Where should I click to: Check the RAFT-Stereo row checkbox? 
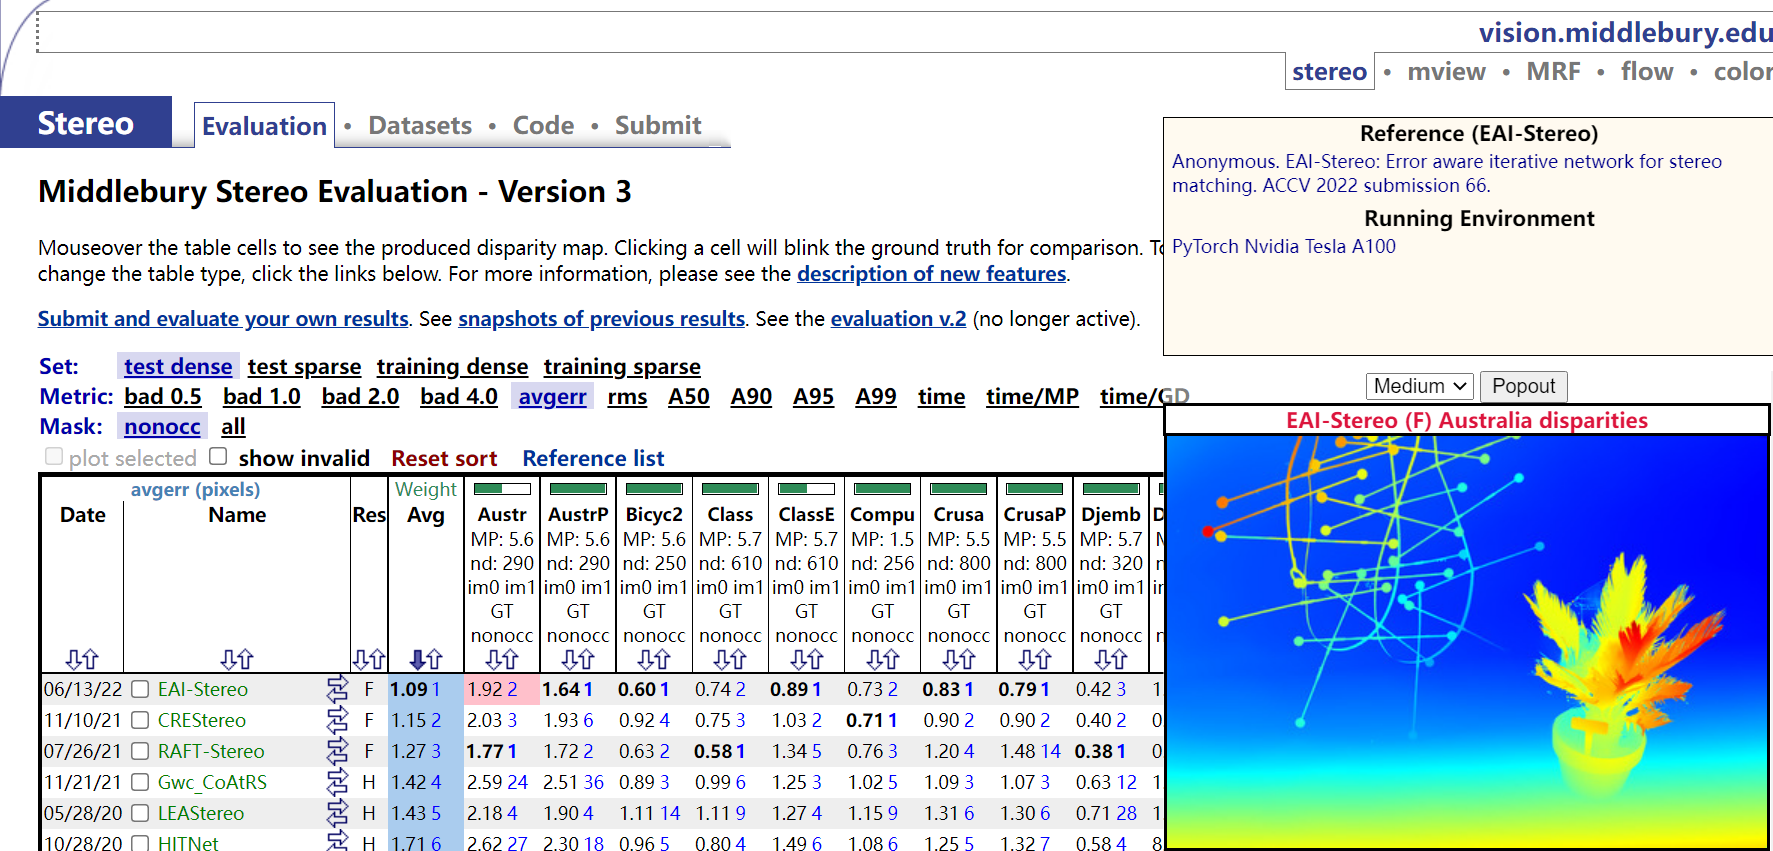(140, 751)
